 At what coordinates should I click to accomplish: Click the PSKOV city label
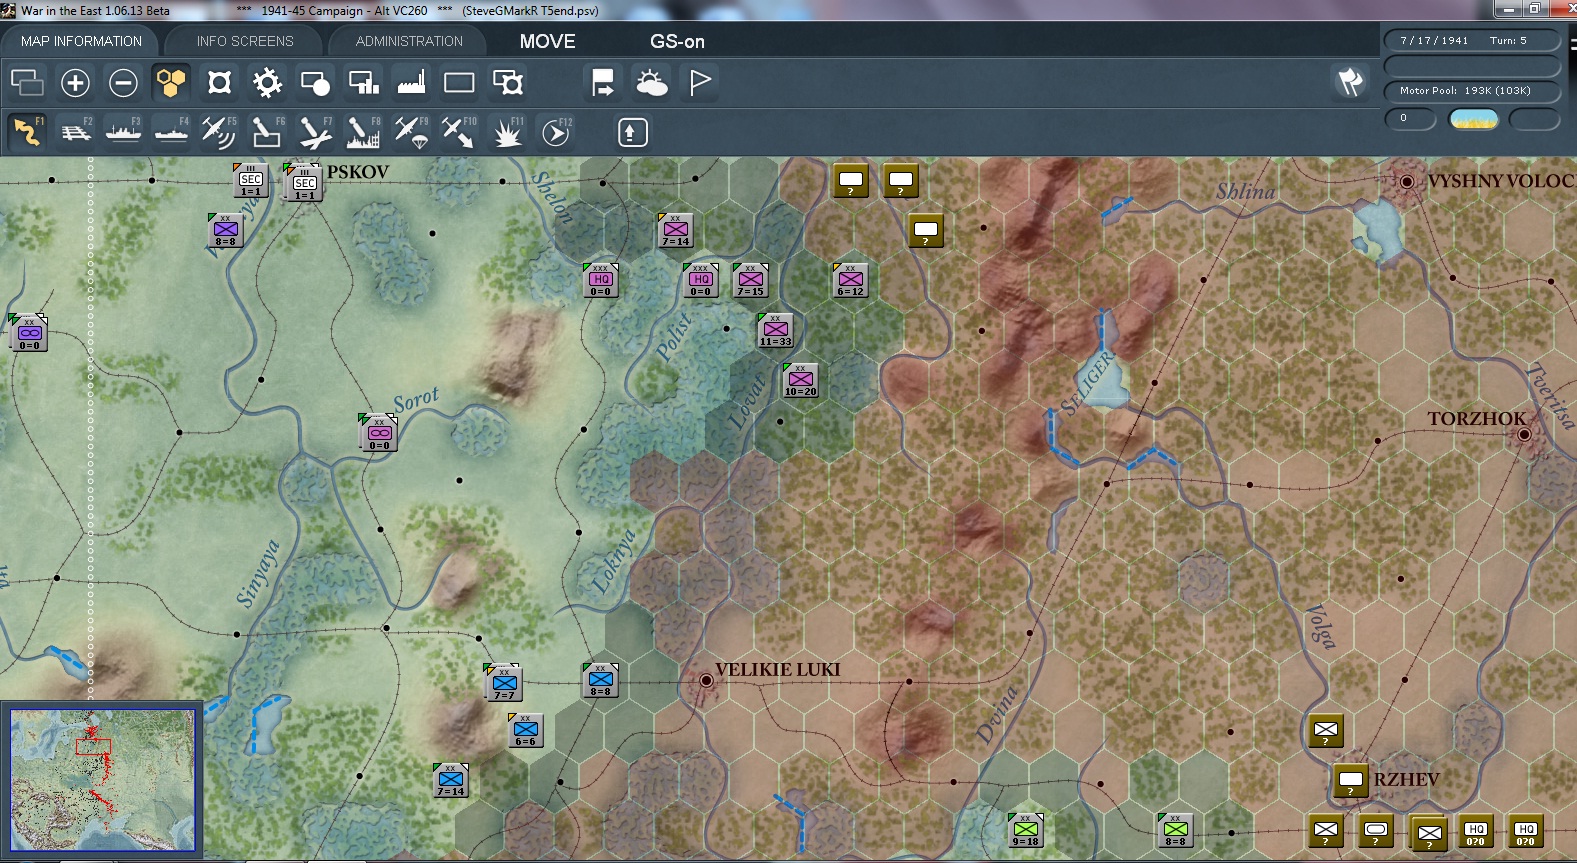point(357,172)
